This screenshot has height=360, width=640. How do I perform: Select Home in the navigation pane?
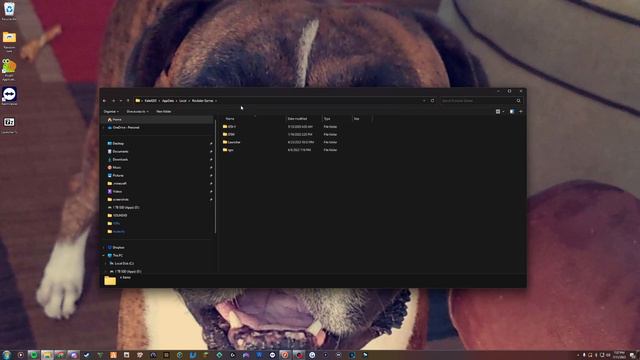pyautogui.click(x=157, y=120)
